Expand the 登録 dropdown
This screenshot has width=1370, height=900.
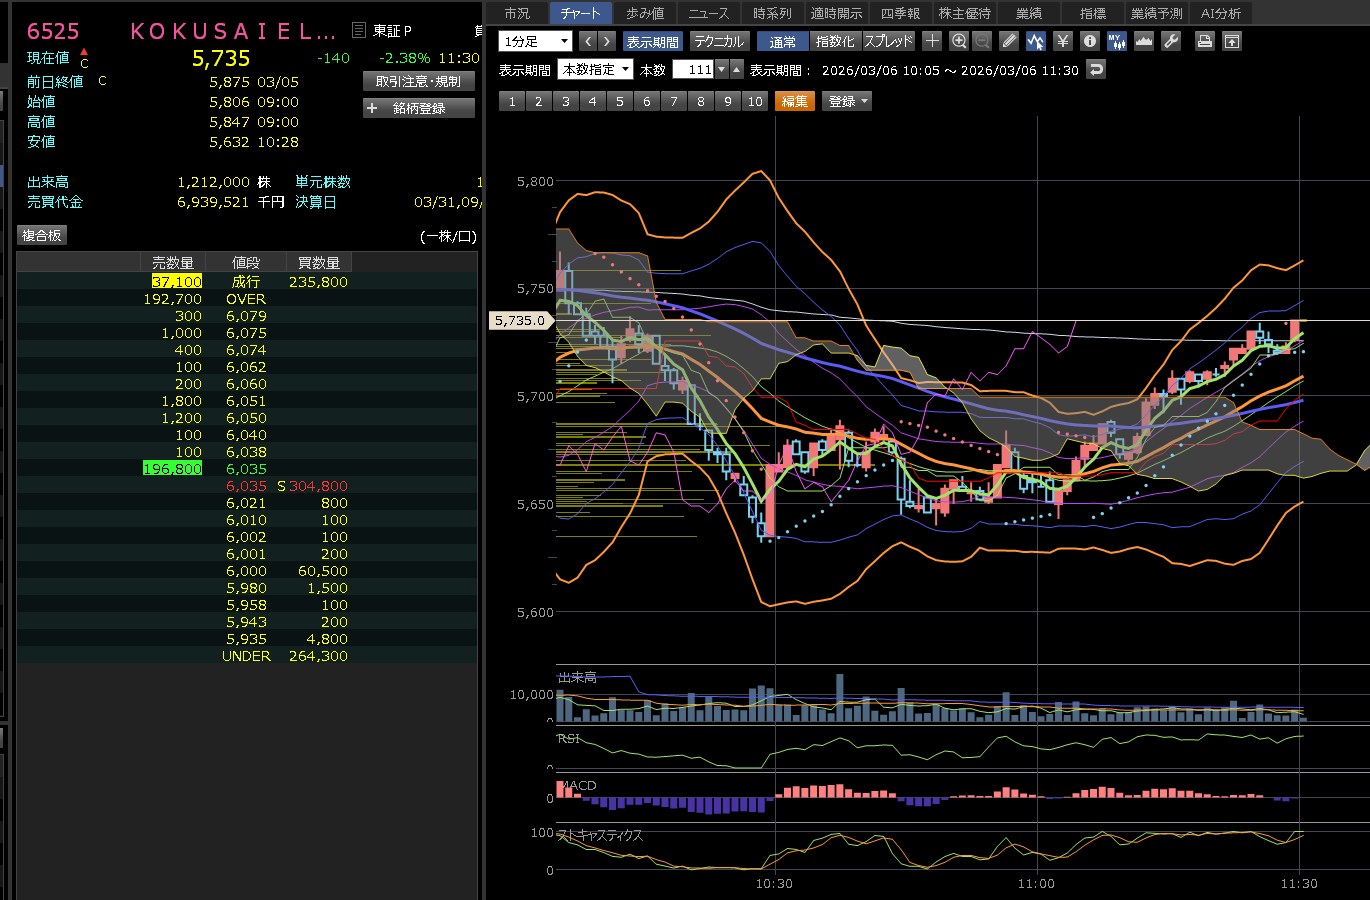[x=848, y=101]
